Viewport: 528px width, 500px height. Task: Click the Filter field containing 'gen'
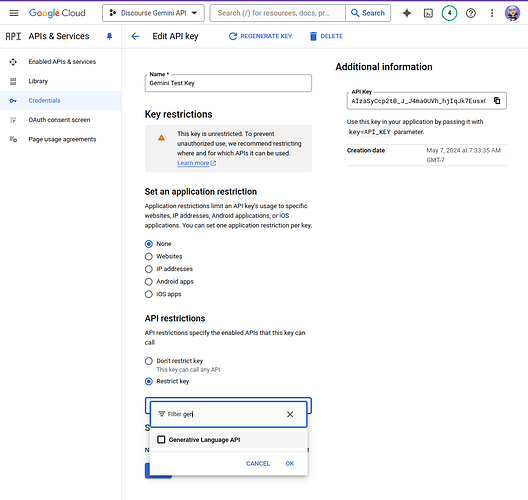228,414
